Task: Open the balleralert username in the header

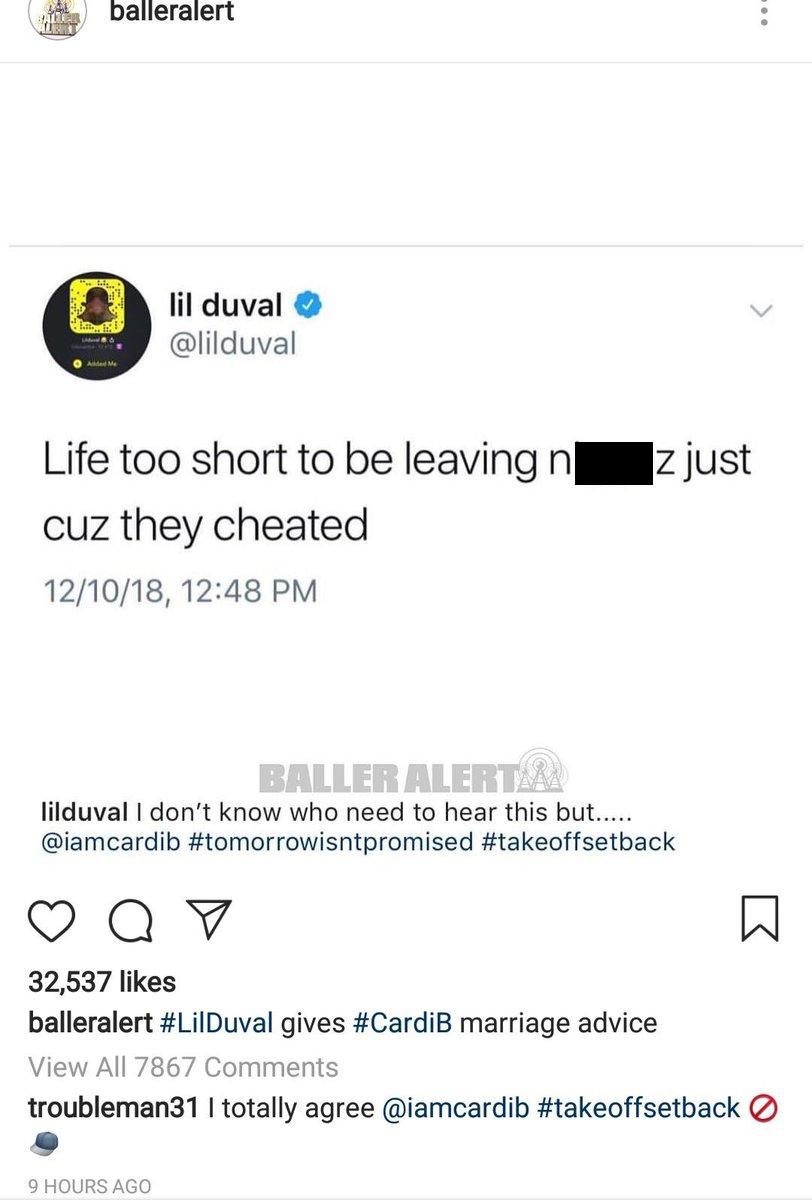Action: 172,13
